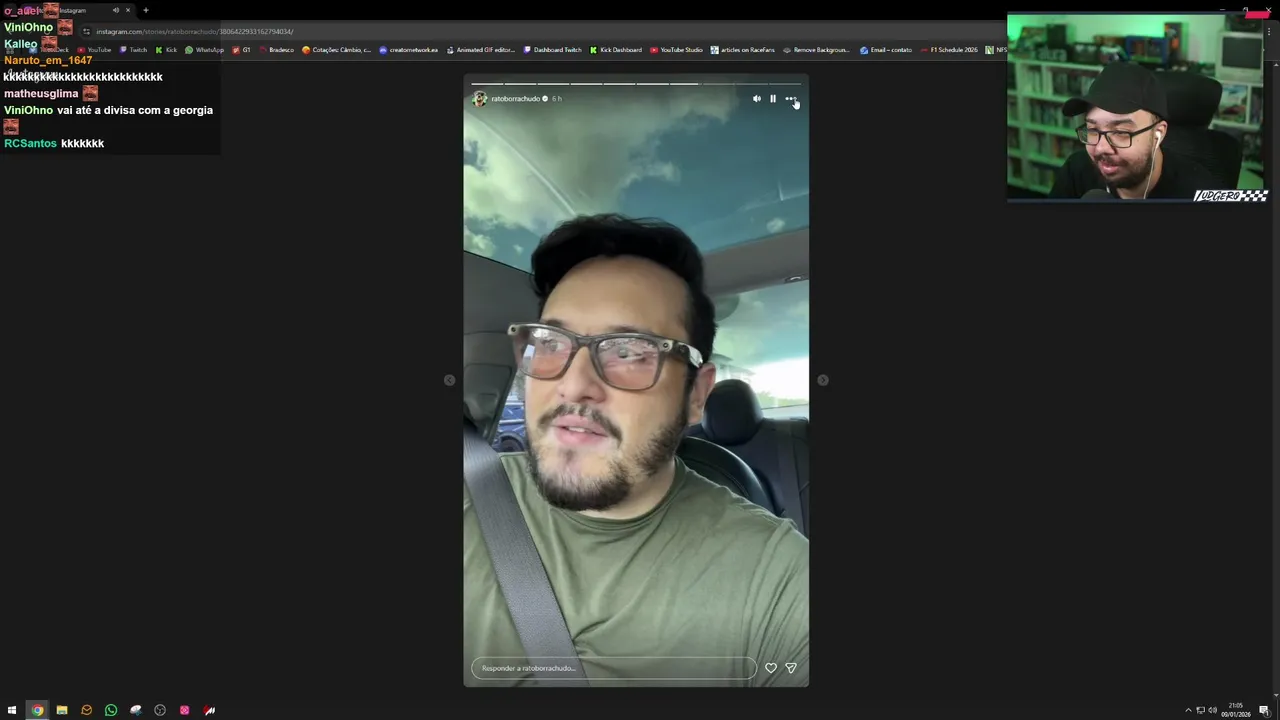Screen dimensions: 1280x720
Task: Click the Chrome taskbar icon
Action: tap(37, 710)
